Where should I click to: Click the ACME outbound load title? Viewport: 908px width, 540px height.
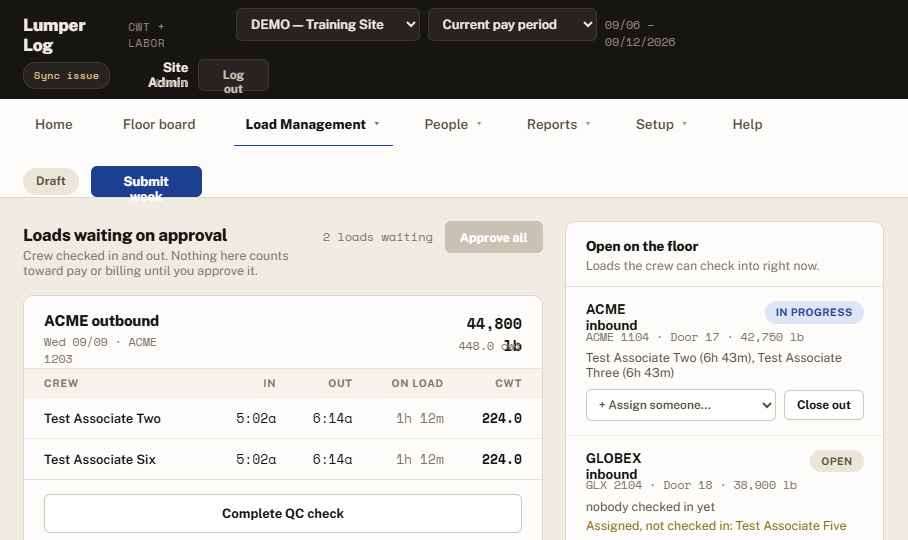[x=101, y=321]
